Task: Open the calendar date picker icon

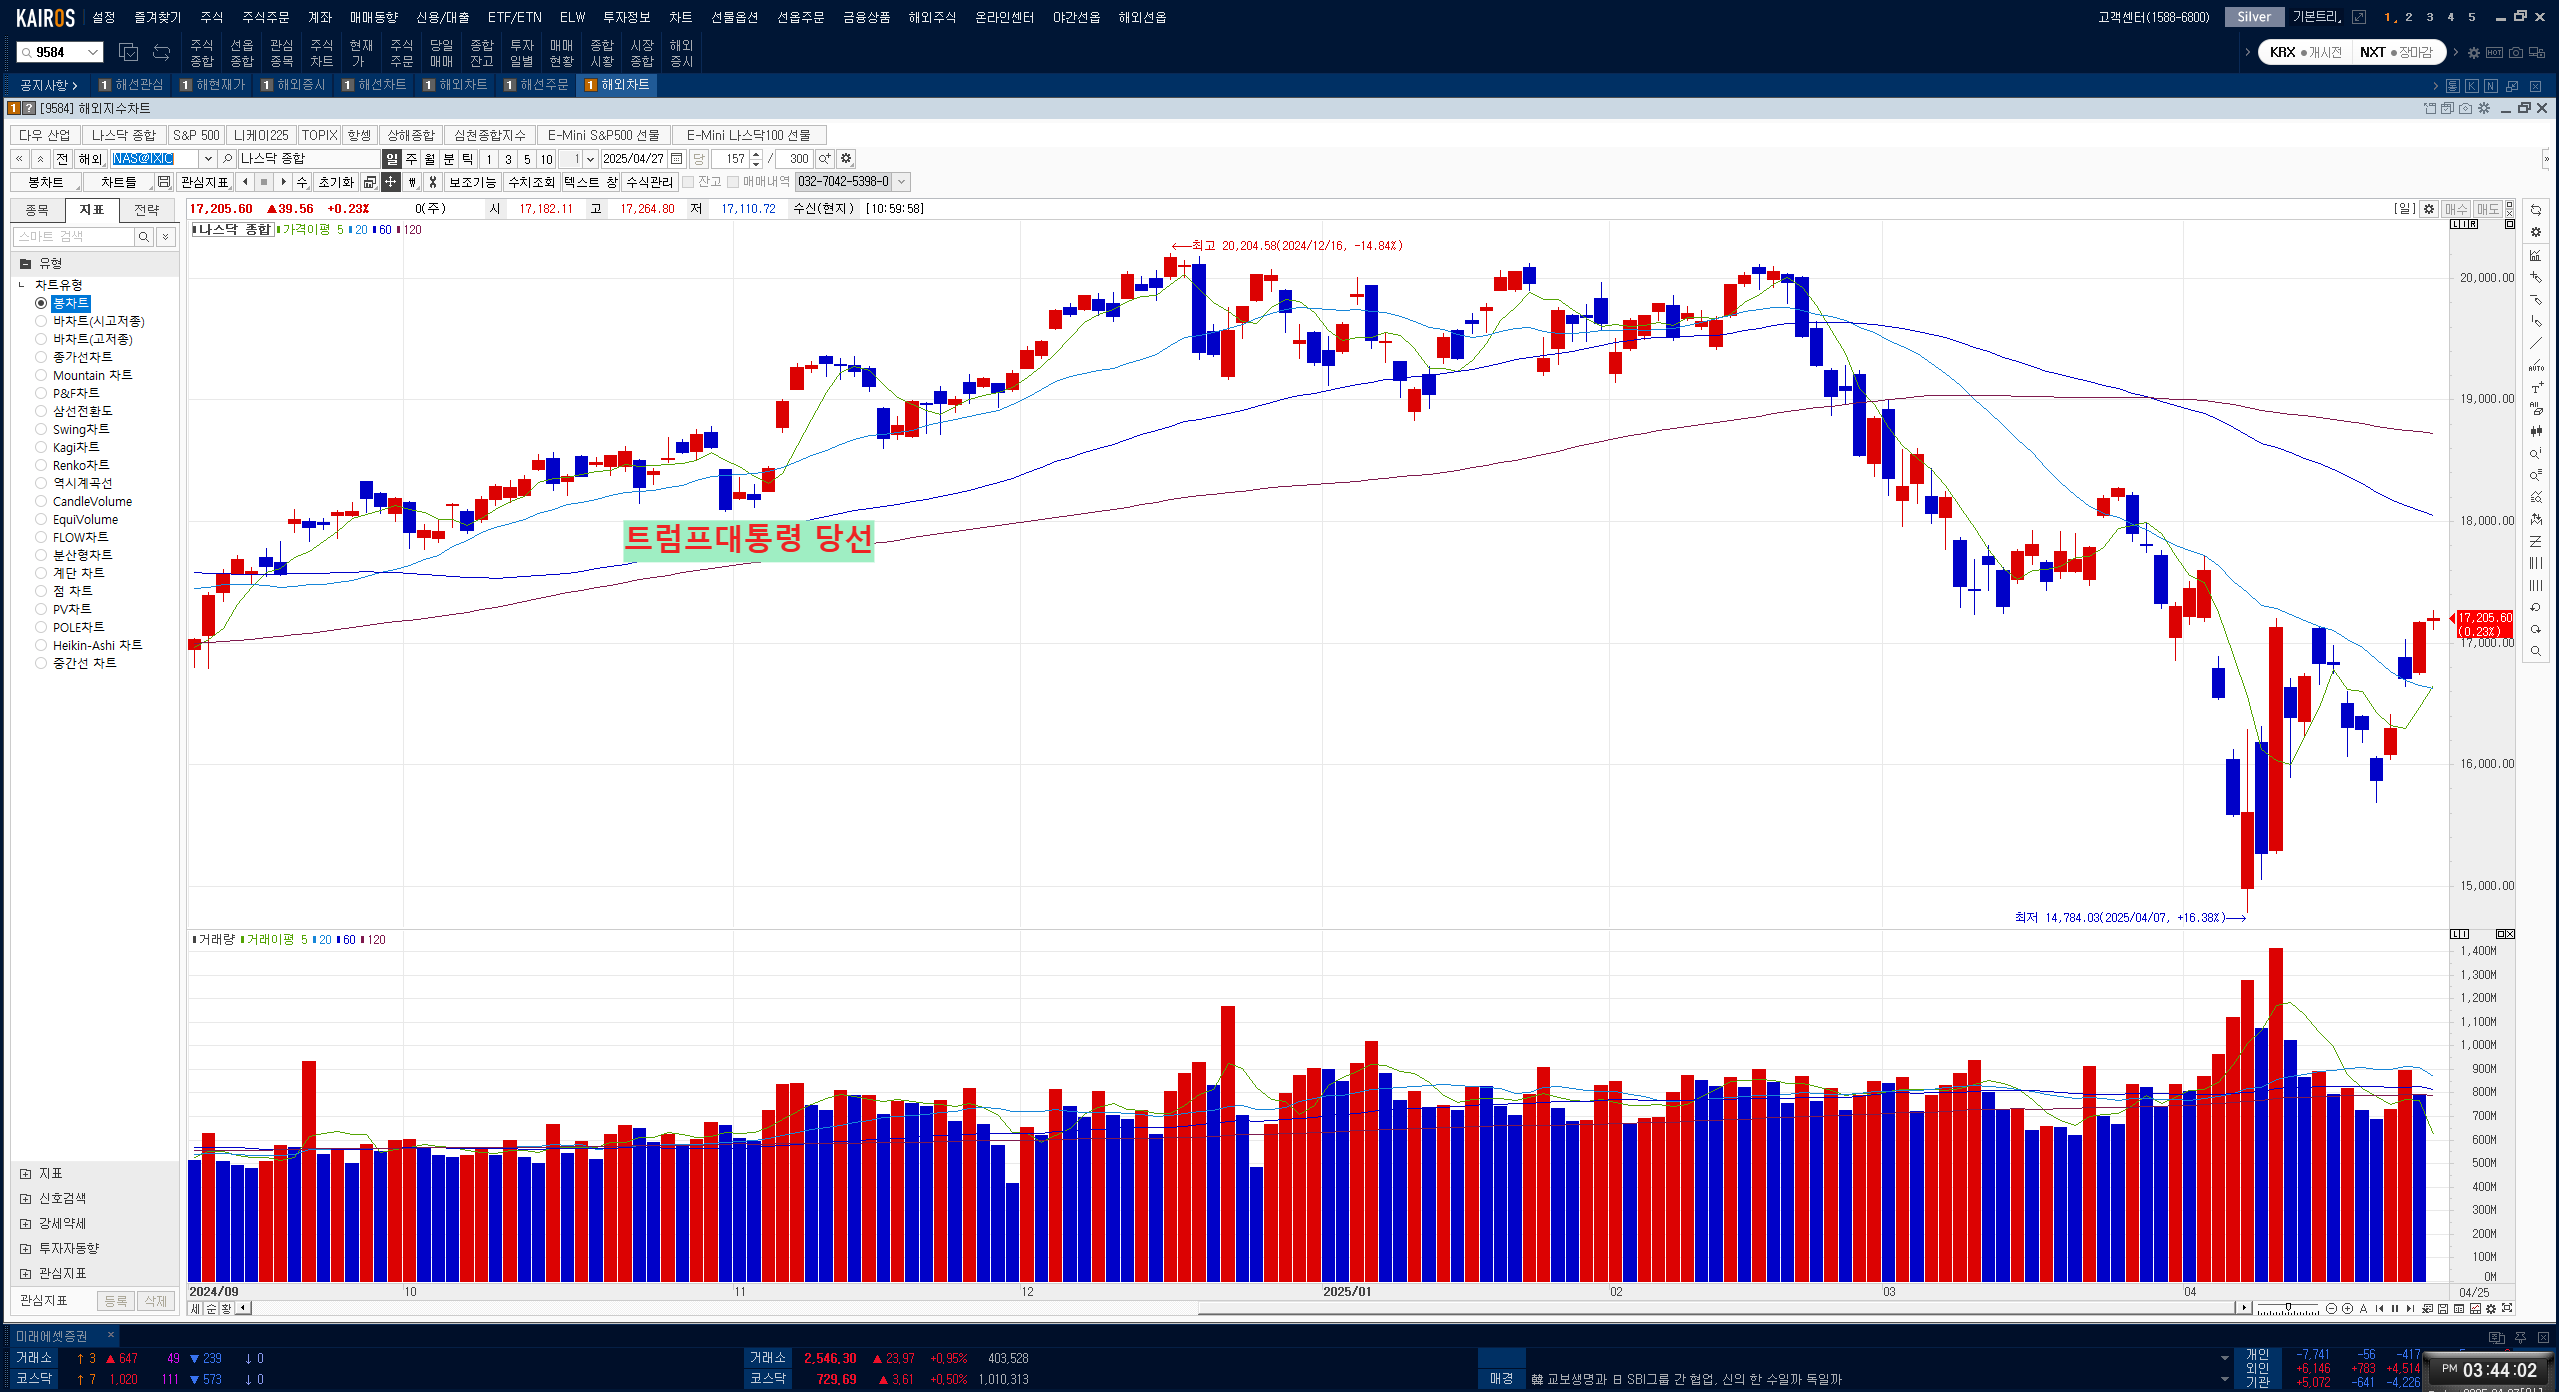Action: (677, 159)
